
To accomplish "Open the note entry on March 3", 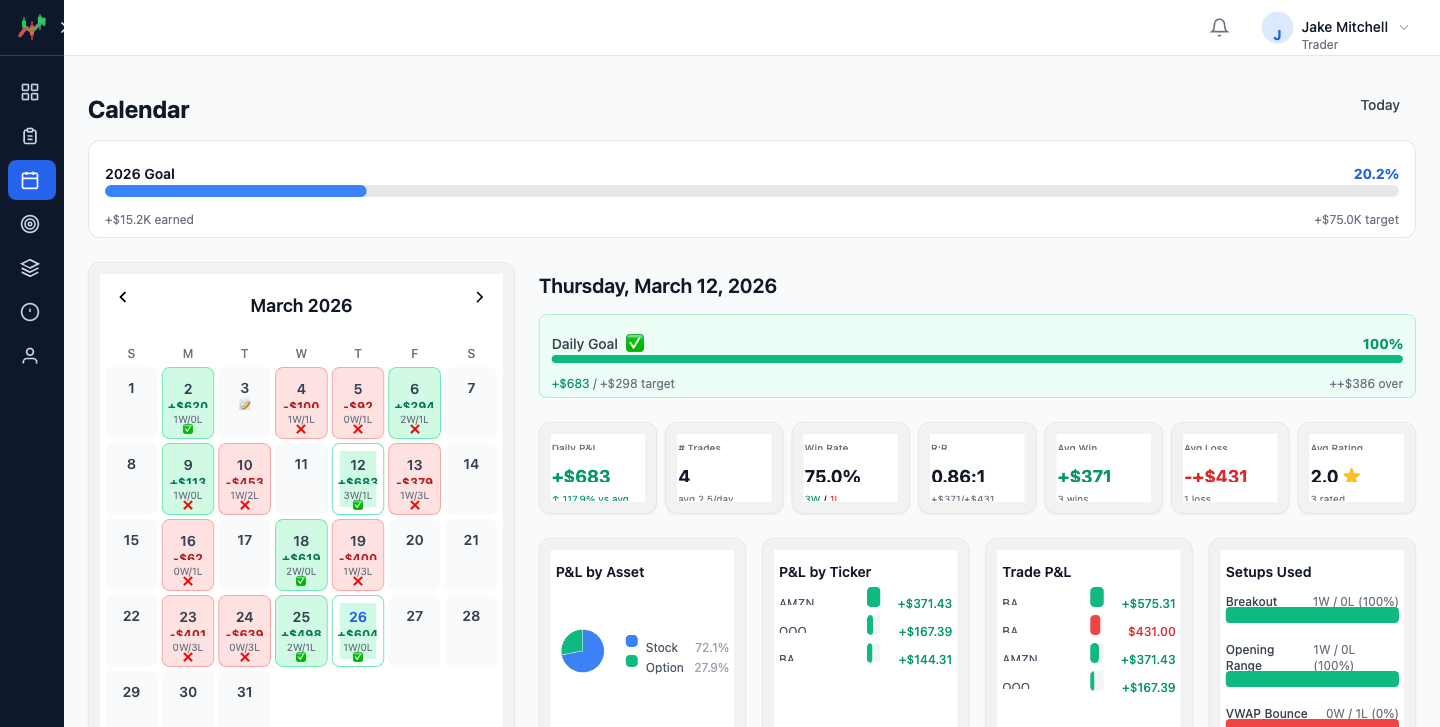I will click(244, 405).
